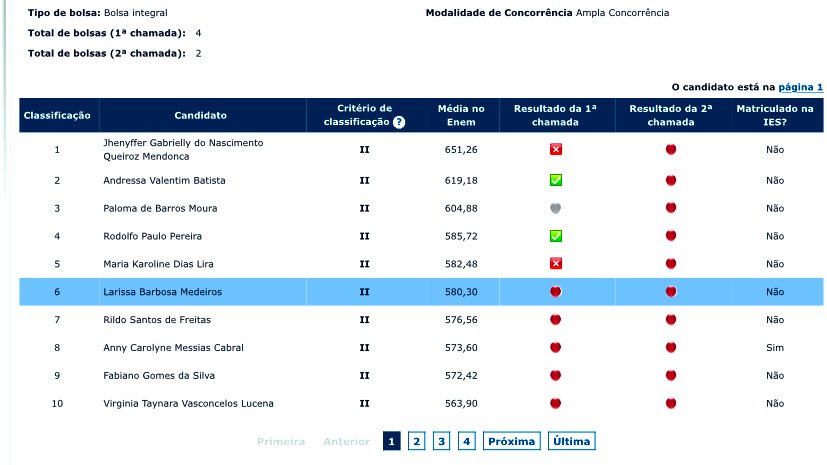The width and height of the screenshot is (827, 465).
Task: Click the disabled Primeira link
Action: (x=281, y=442)
